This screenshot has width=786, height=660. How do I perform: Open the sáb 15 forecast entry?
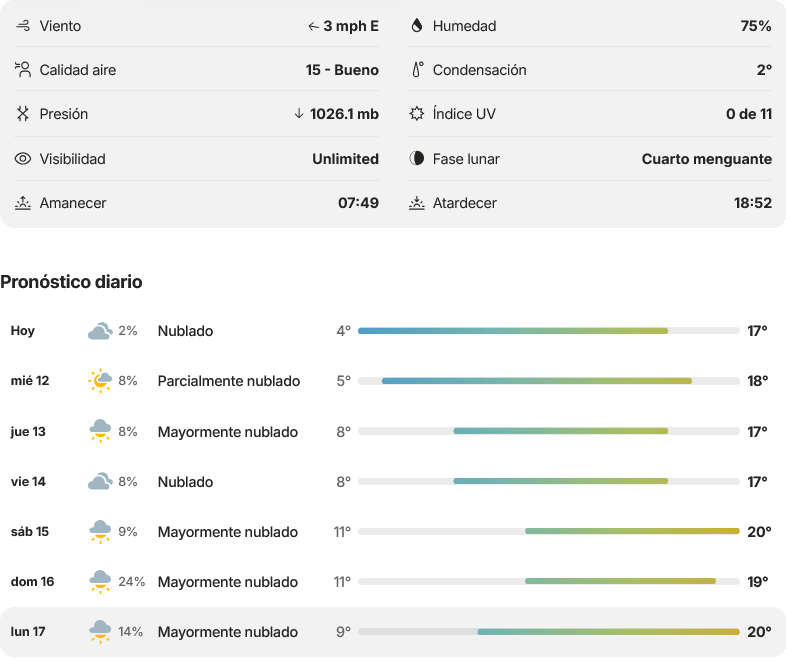click(393, 532)
